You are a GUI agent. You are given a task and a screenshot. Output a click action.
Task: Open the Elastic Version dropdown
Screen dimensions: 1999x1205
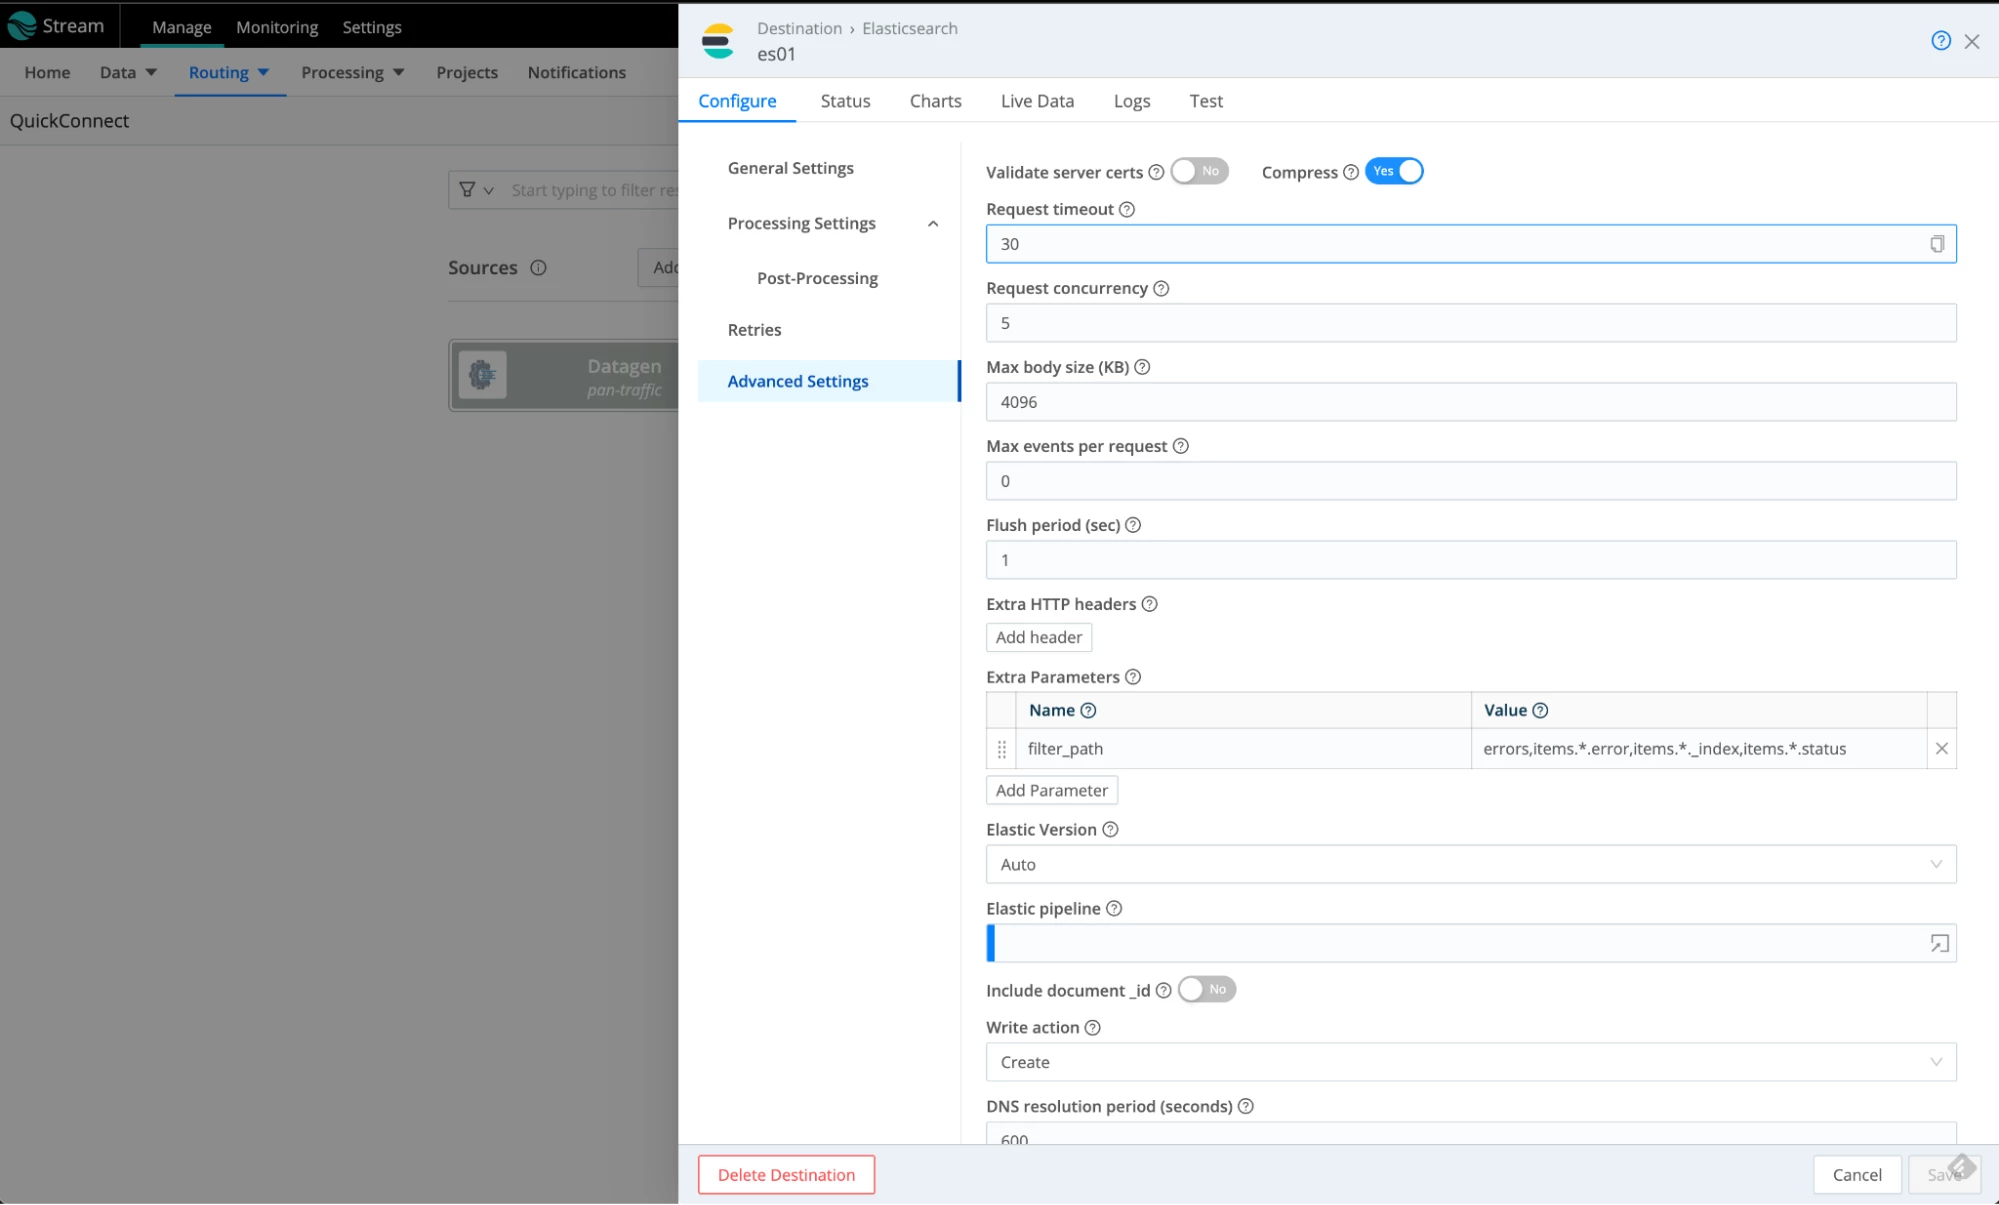click(x=1470, y=864)
